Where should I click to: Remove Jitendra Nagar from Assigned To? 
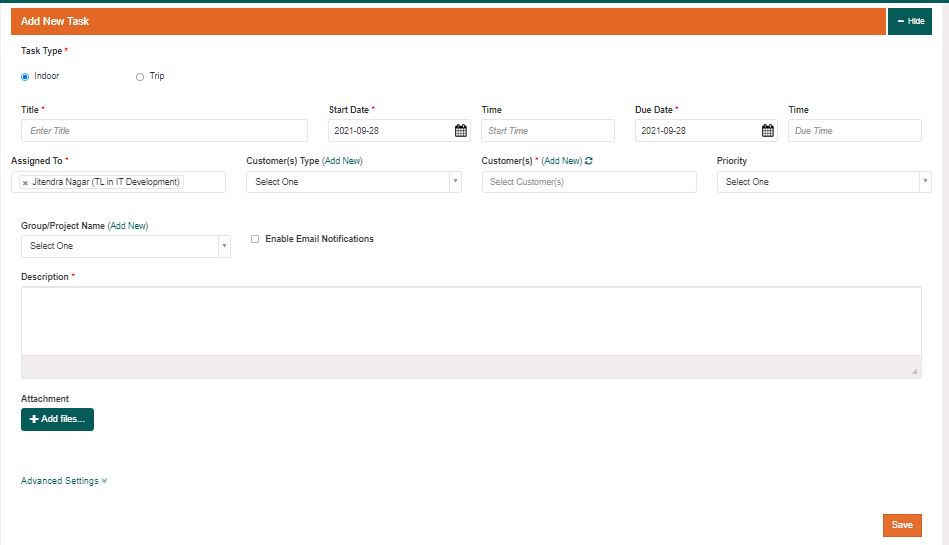(25, 182)
